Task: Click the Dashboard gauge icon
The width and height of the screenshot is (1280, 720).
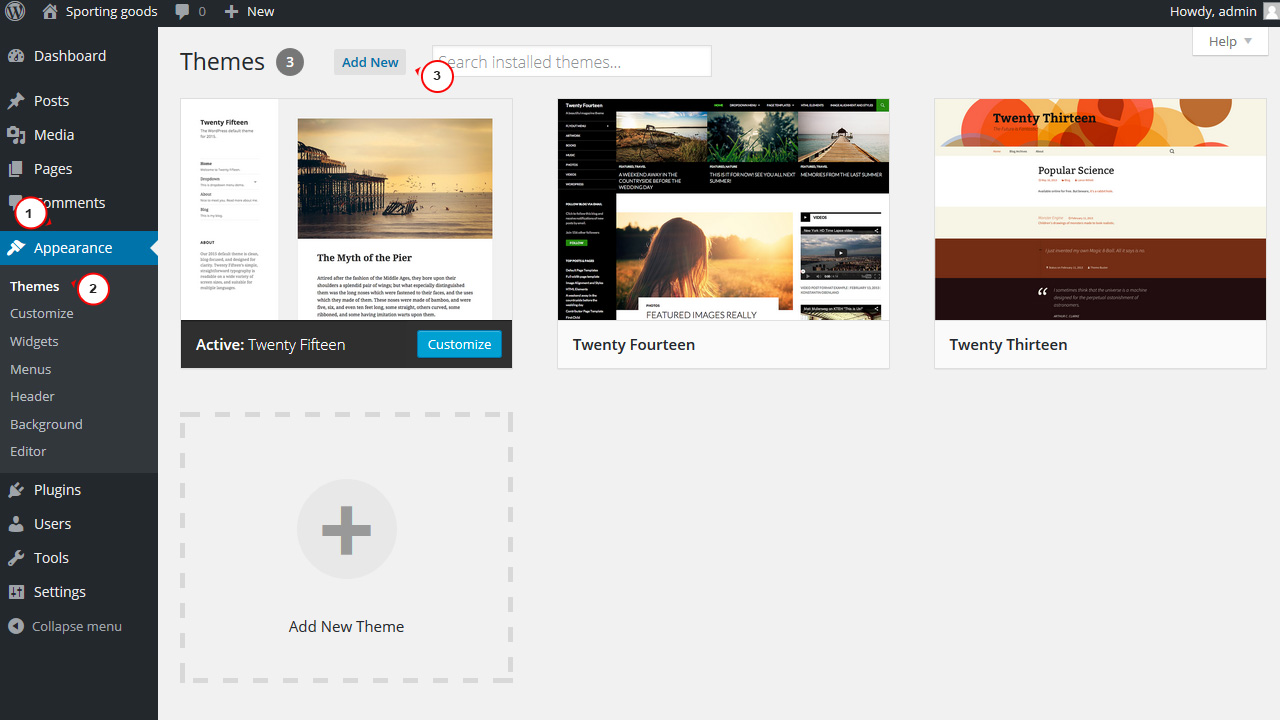Action: (16, 56)
